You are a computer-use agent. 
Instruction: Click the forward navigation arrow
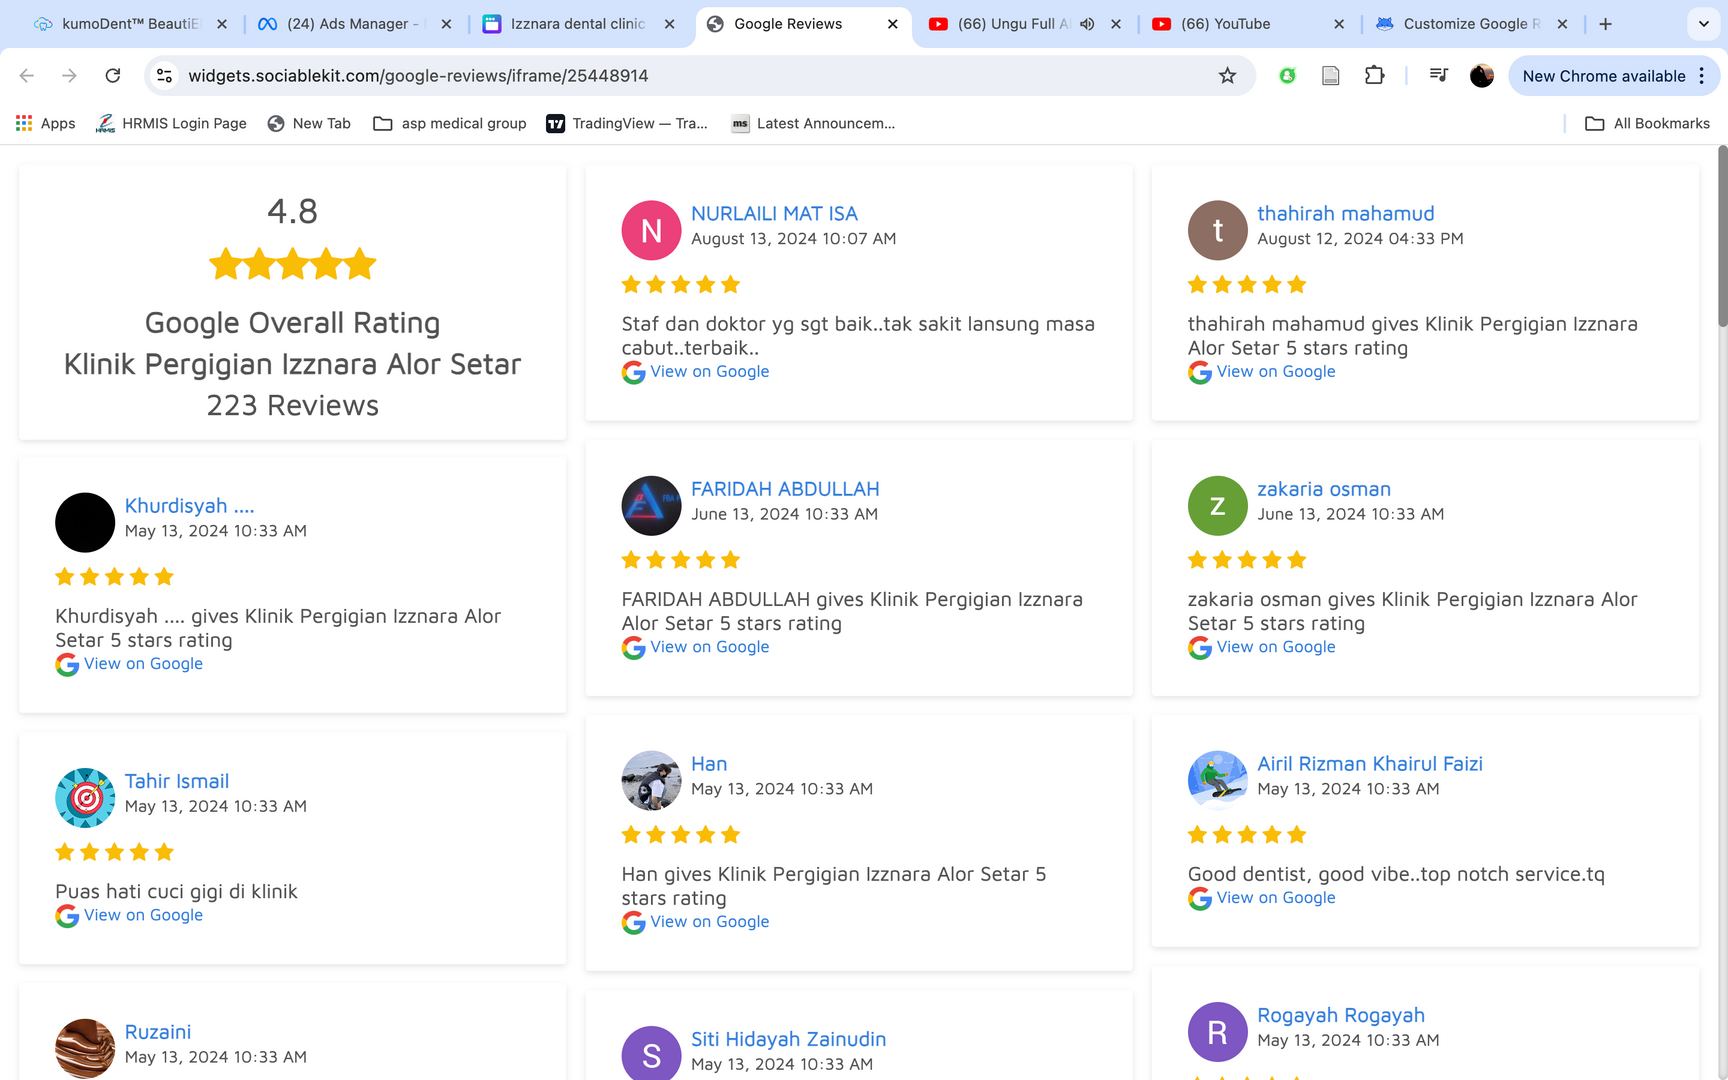click(69, 76)
